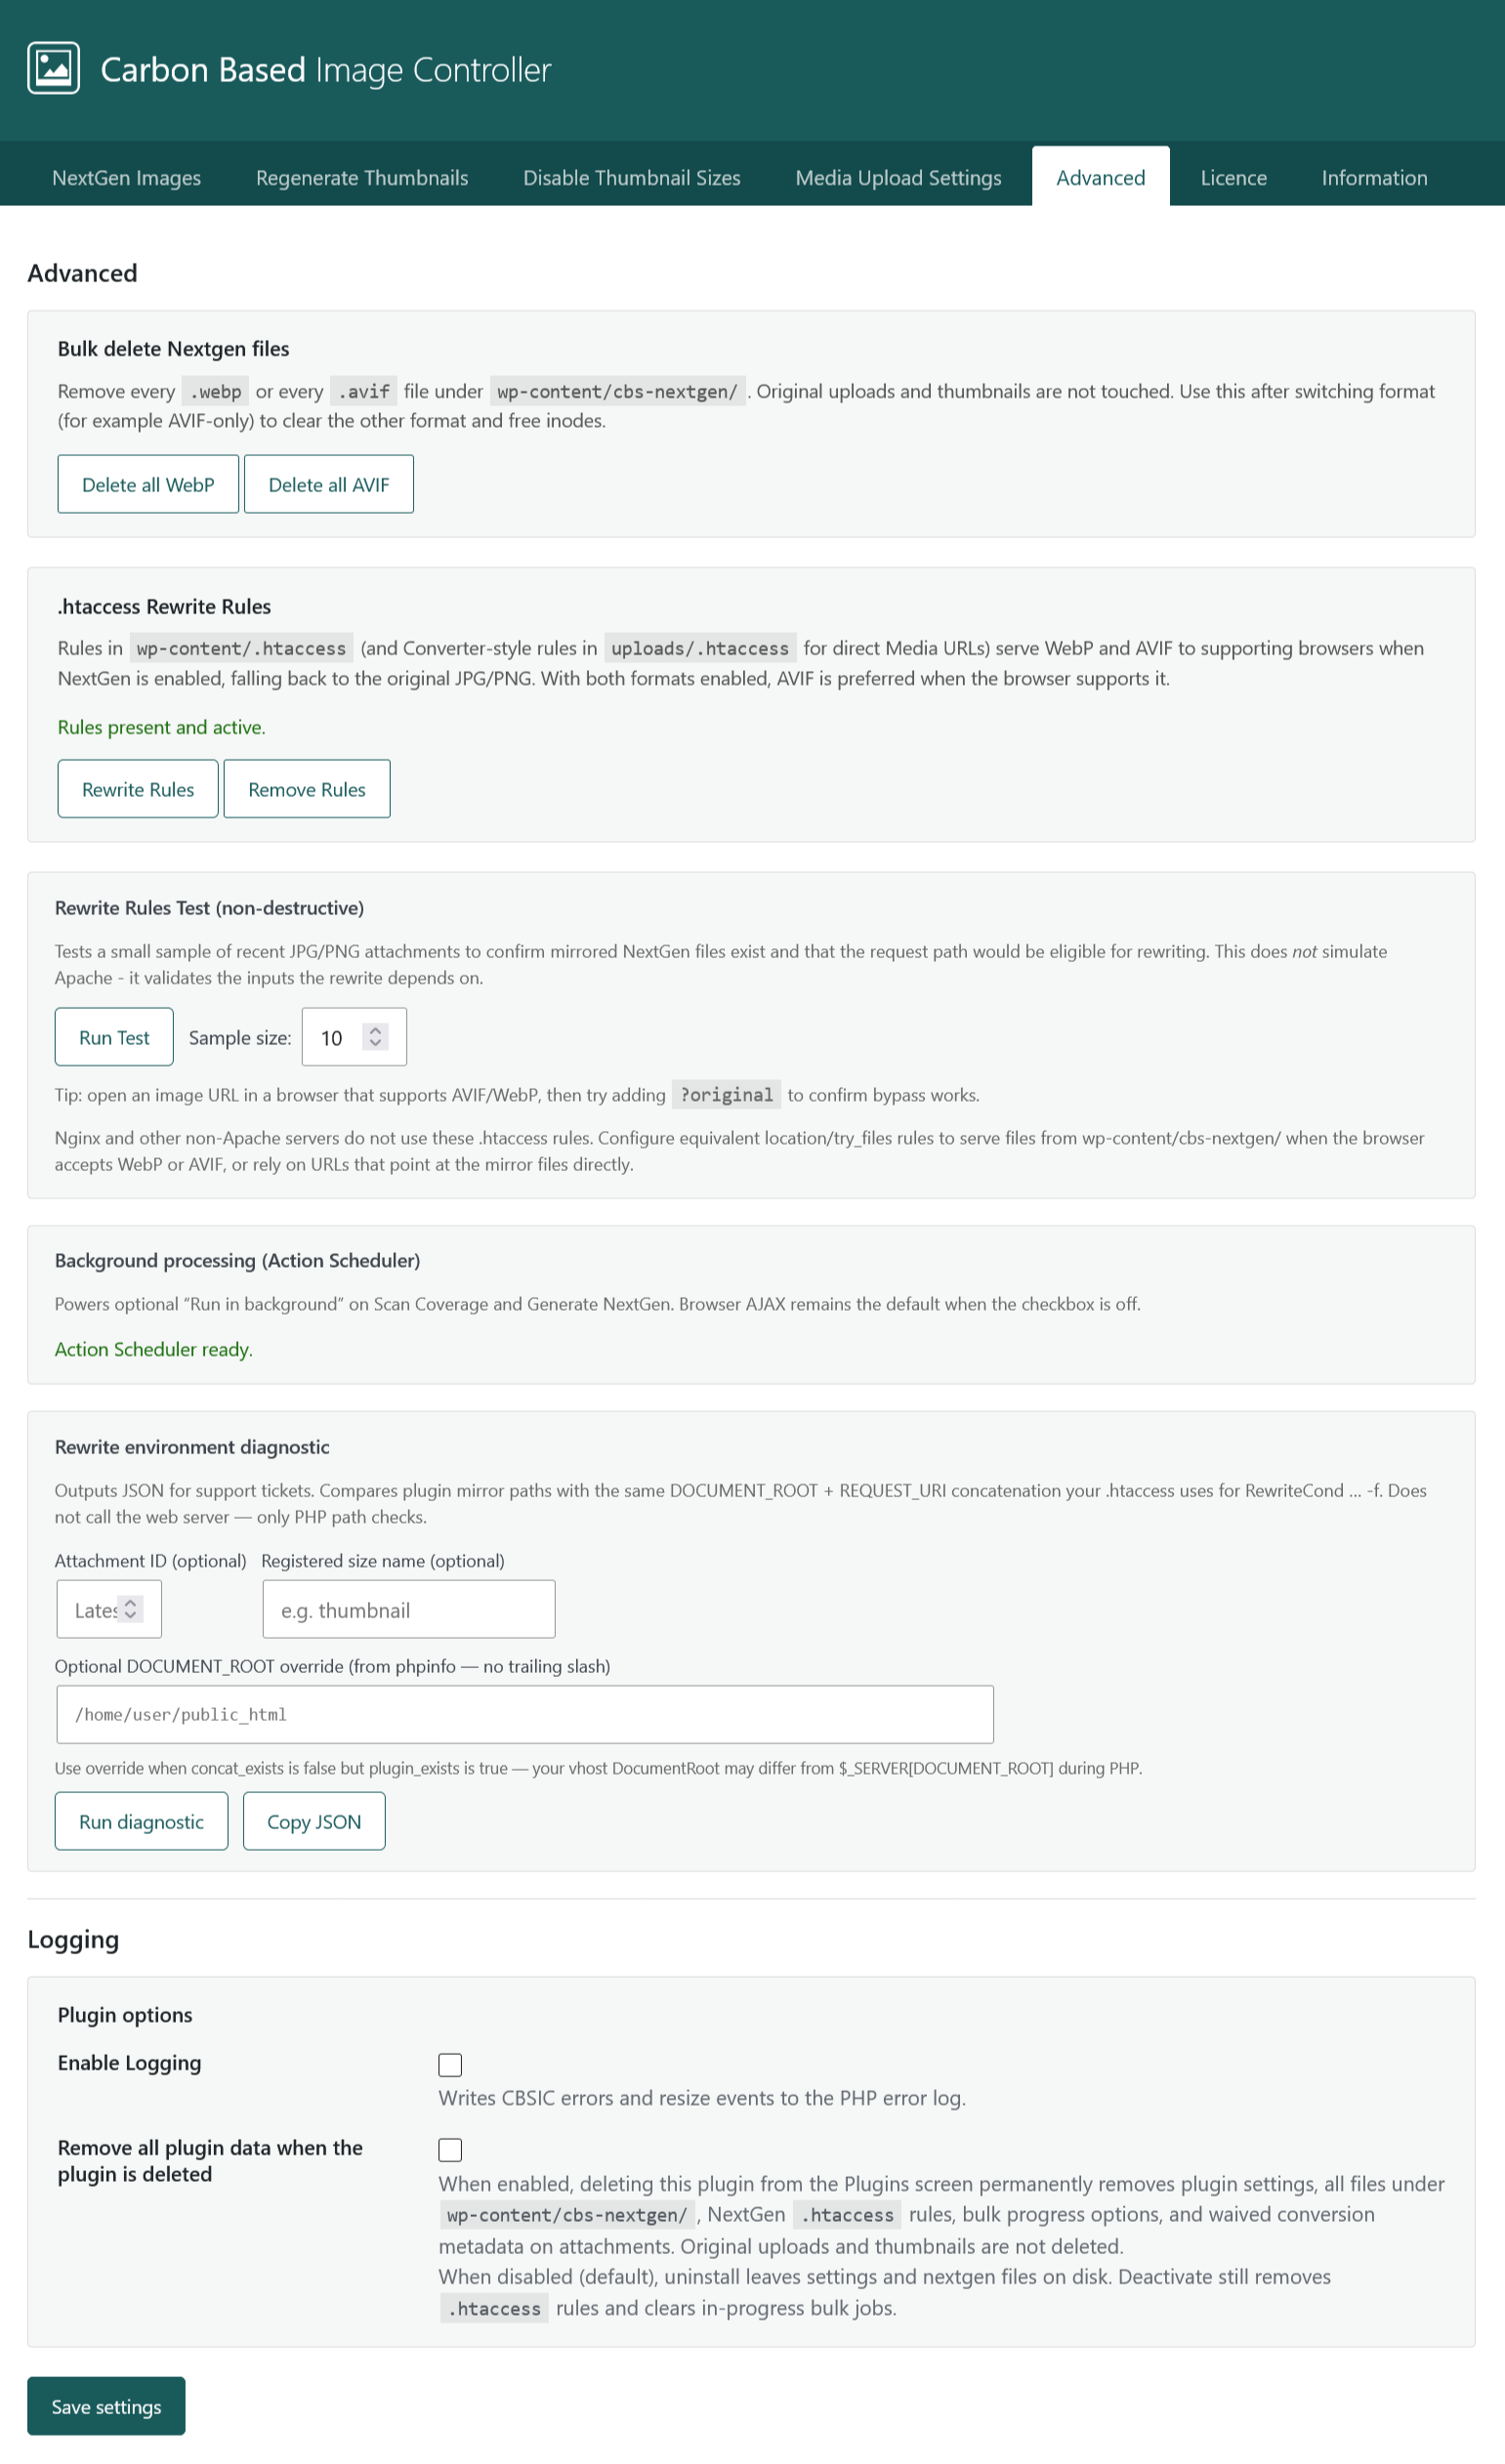Copy the diagnostic JSON output

coord(314,1821)
